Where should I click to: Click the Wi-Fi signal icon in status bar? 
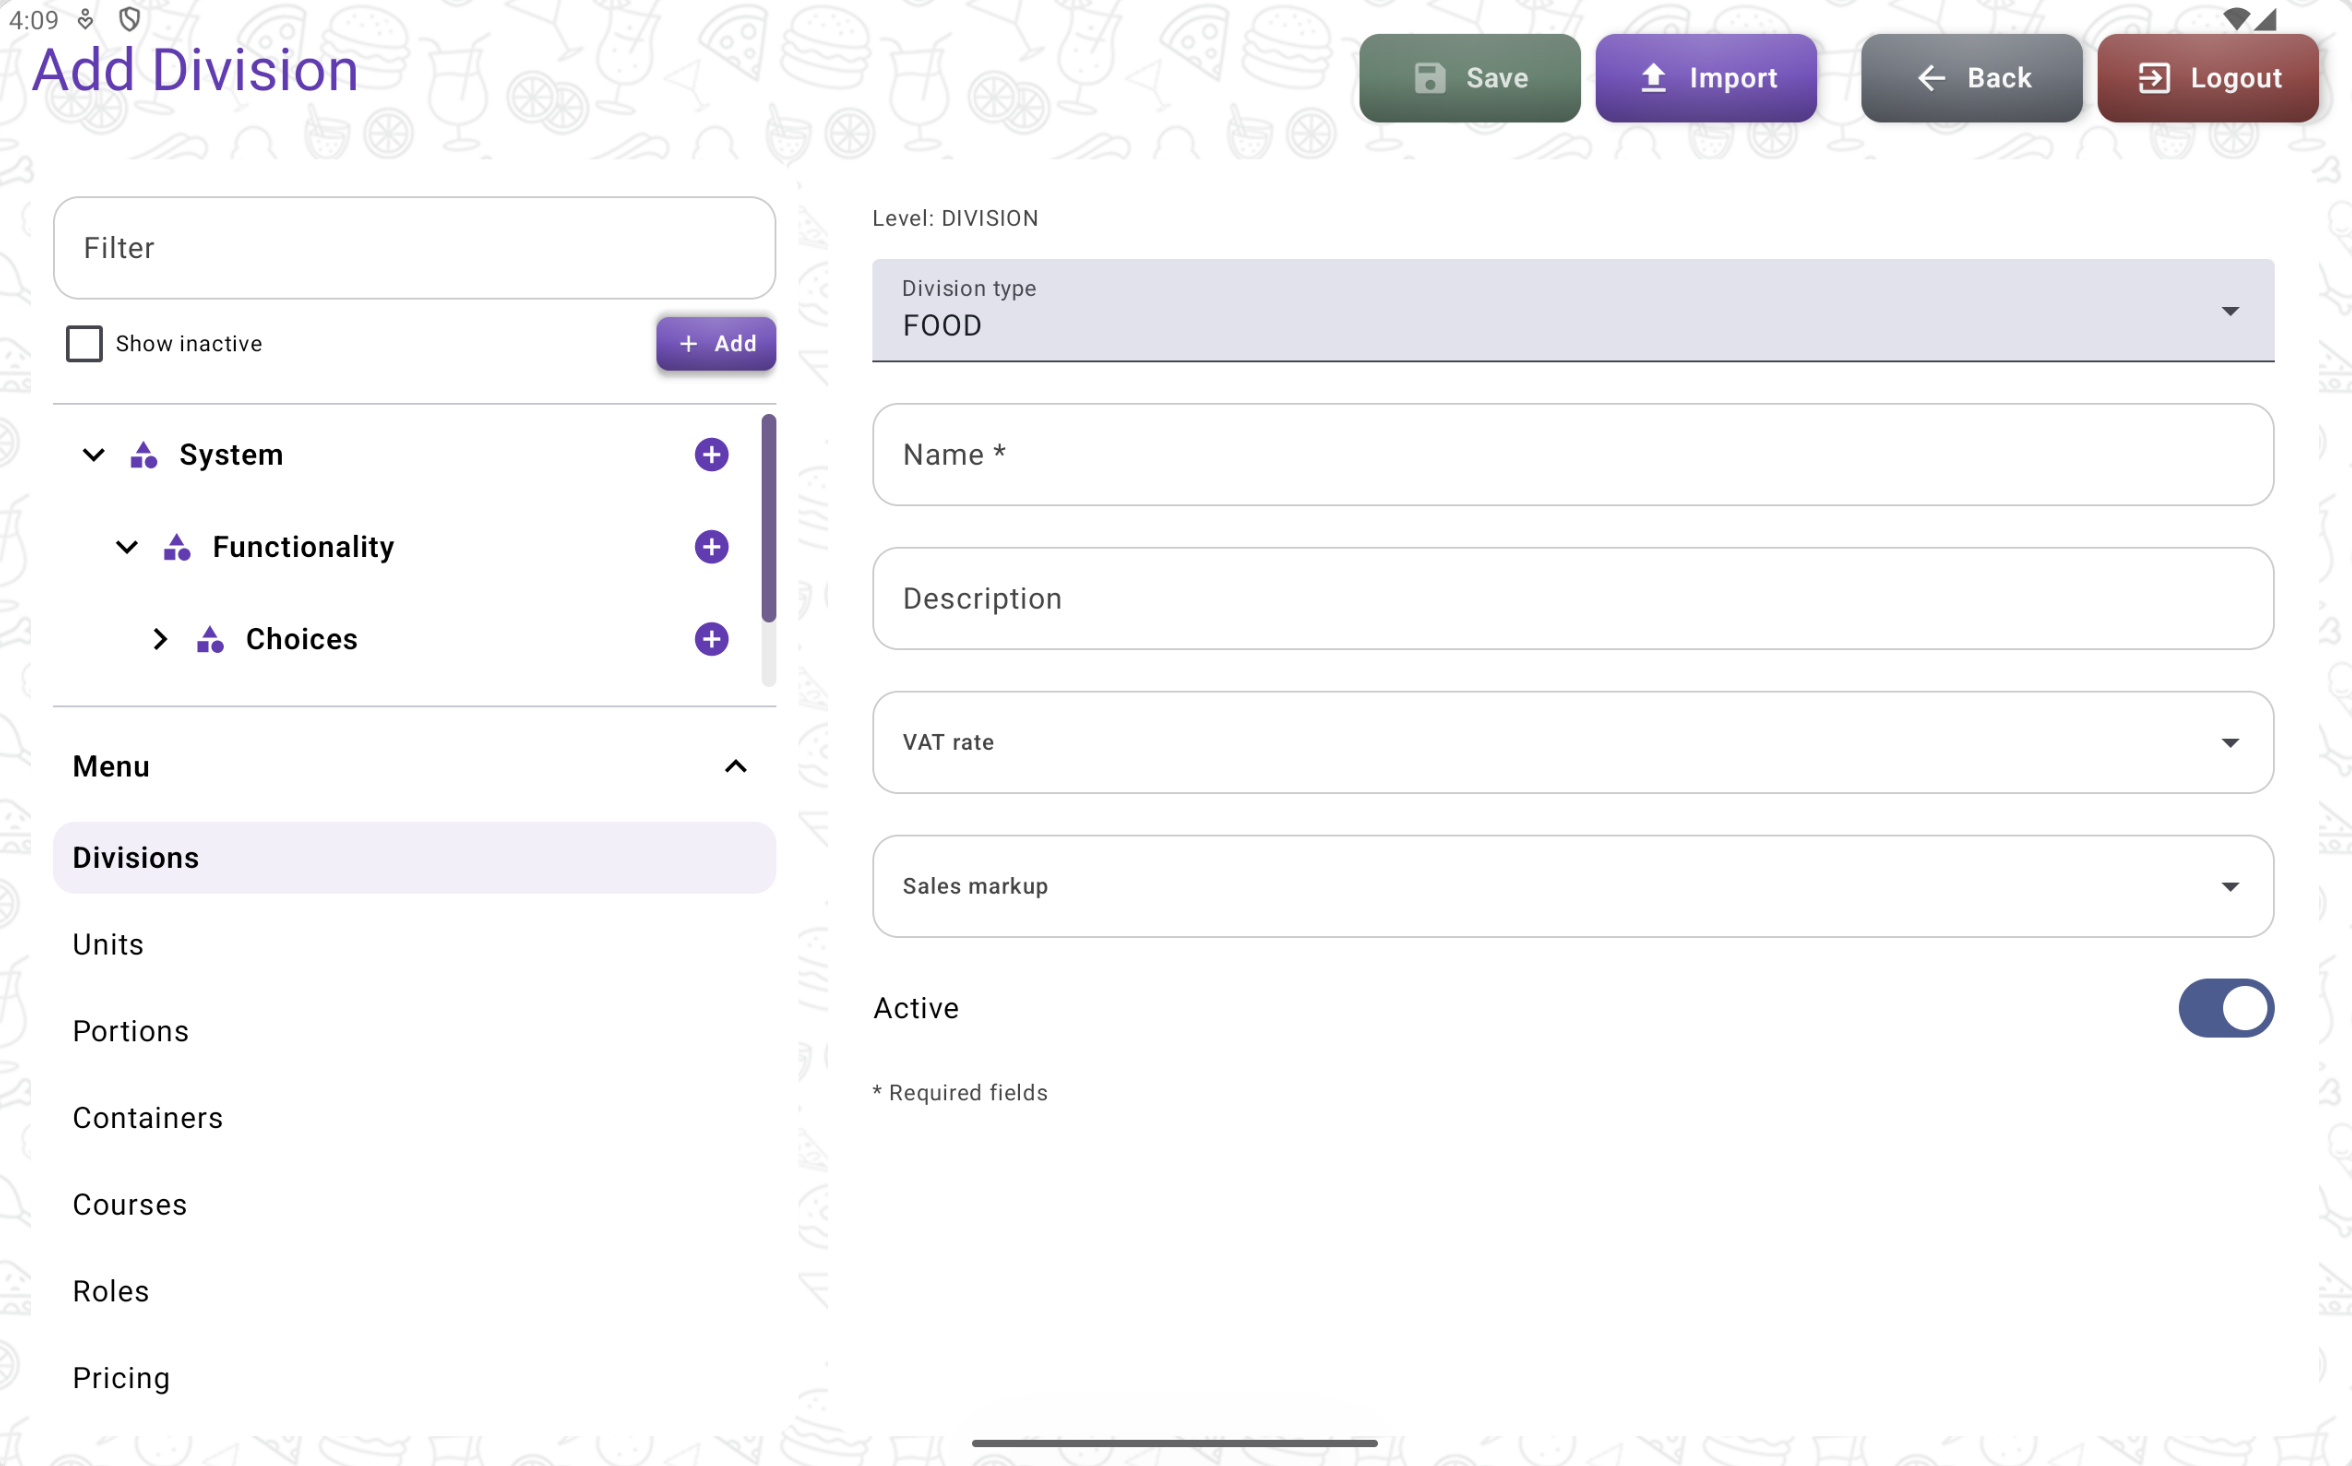[2236, 19]
